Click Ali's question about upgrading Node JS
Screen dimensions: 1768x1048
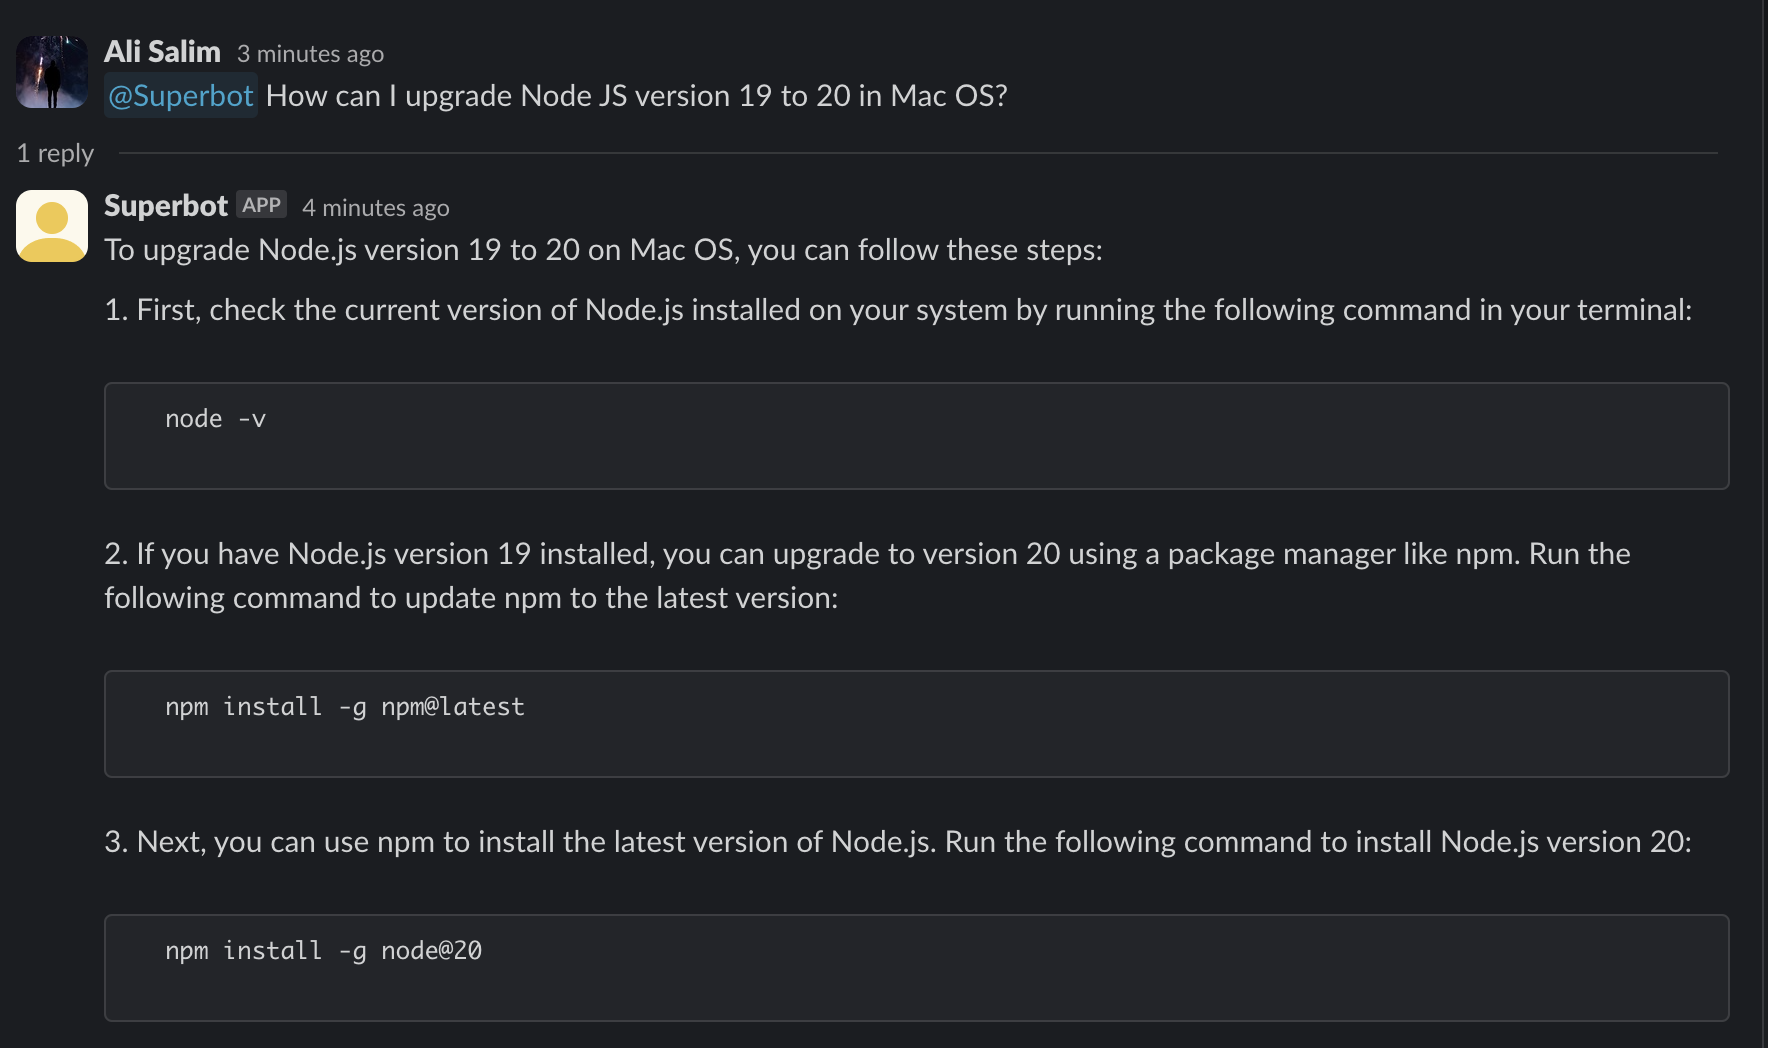point(636,96)
